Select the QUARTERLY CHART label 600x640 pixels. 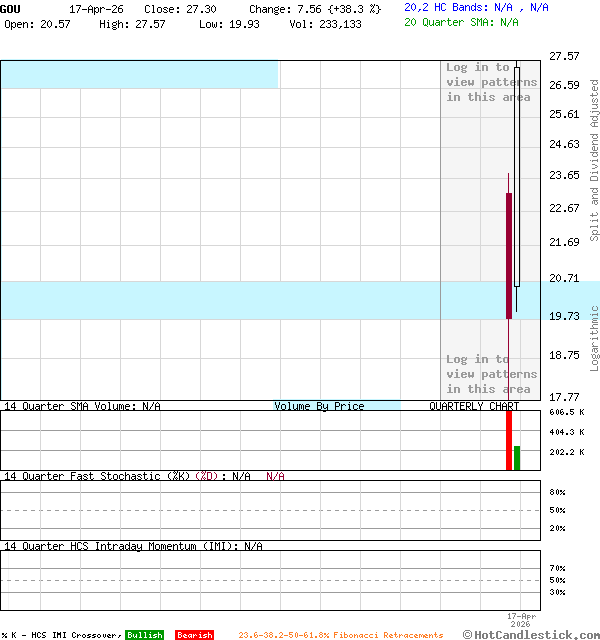(474, 406)
